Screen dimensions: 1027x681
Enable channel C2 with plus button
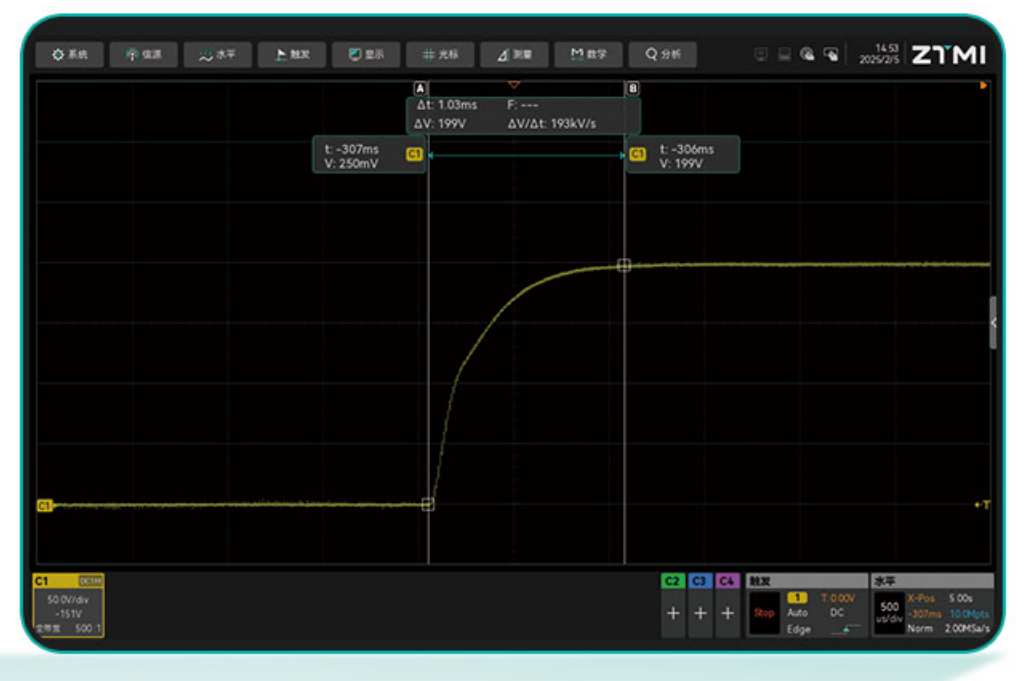tap(673, 614)
